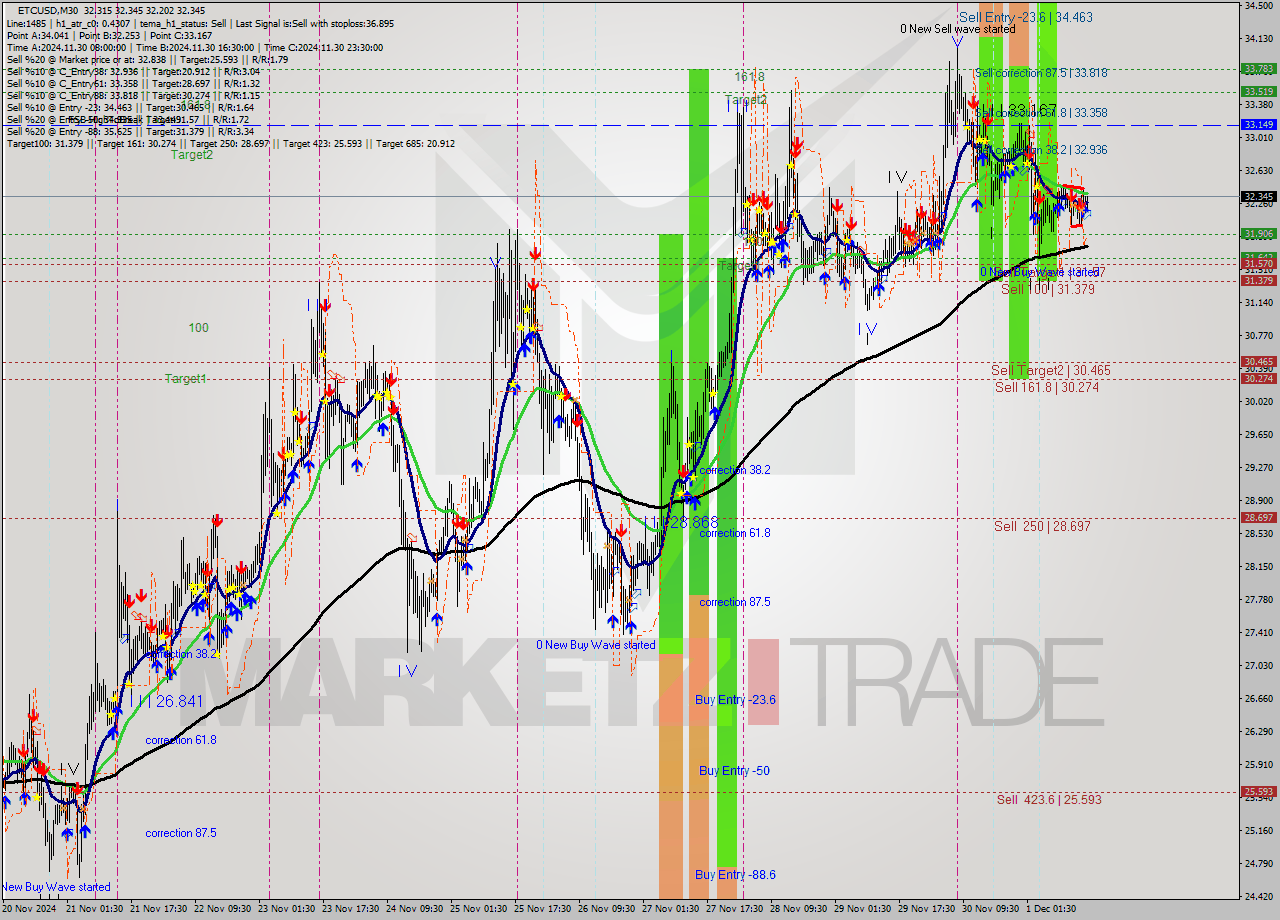Screen dimensions: 1280x920
Task: Click the 'Sell correction 87.5 | 33.818' label
Action: (x=1041, y=73)
